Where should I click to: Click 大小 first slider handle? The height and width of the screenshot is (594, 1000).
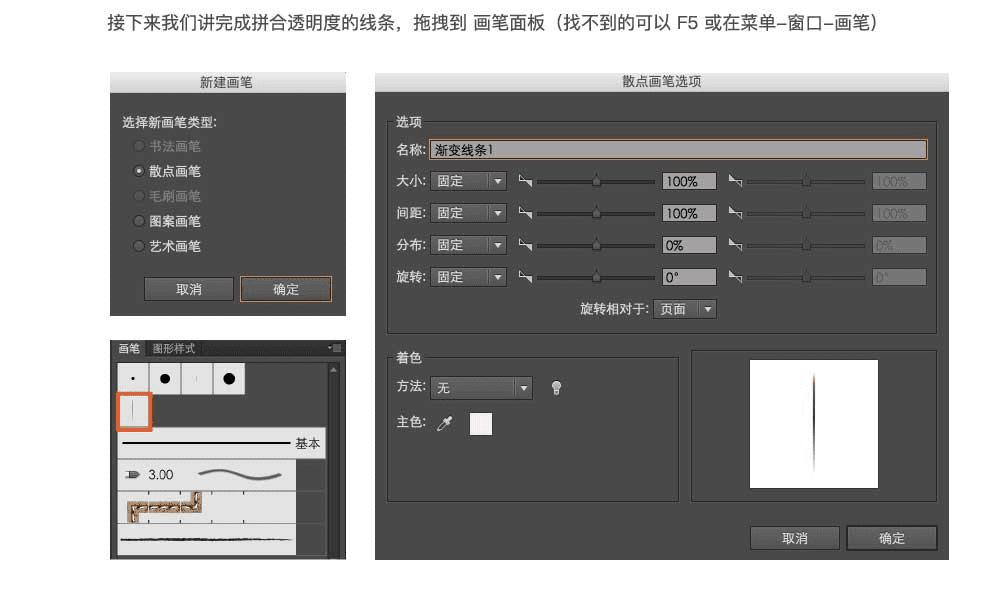click(596, 181)
